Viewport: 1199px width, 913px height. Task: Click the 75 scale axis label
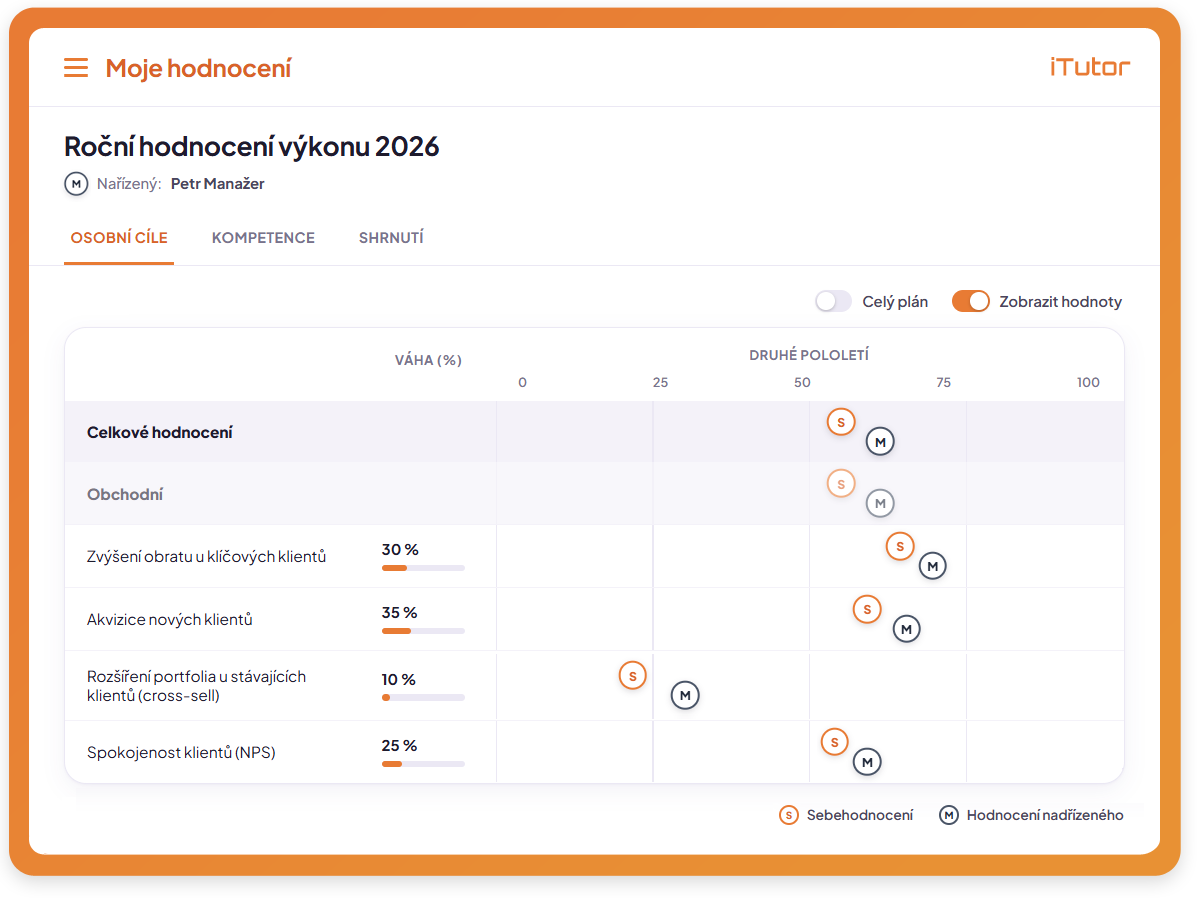click(944, 383)
